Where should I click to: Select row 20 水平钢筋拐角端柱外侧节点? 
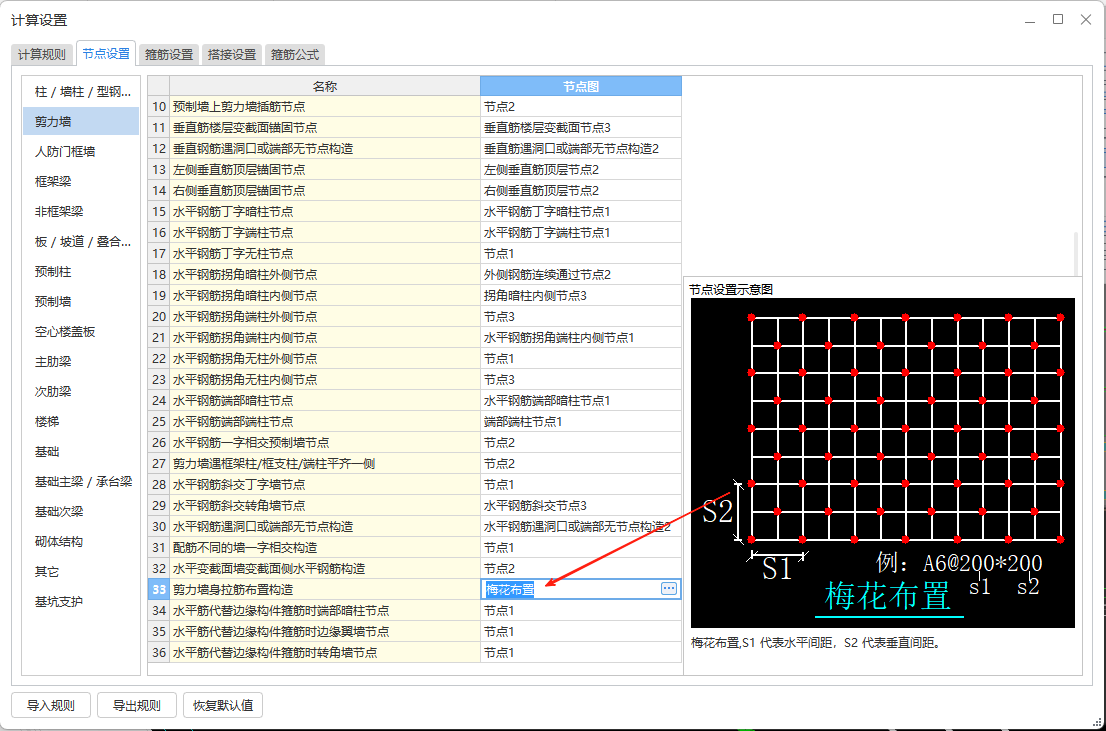tap(324, 317)
